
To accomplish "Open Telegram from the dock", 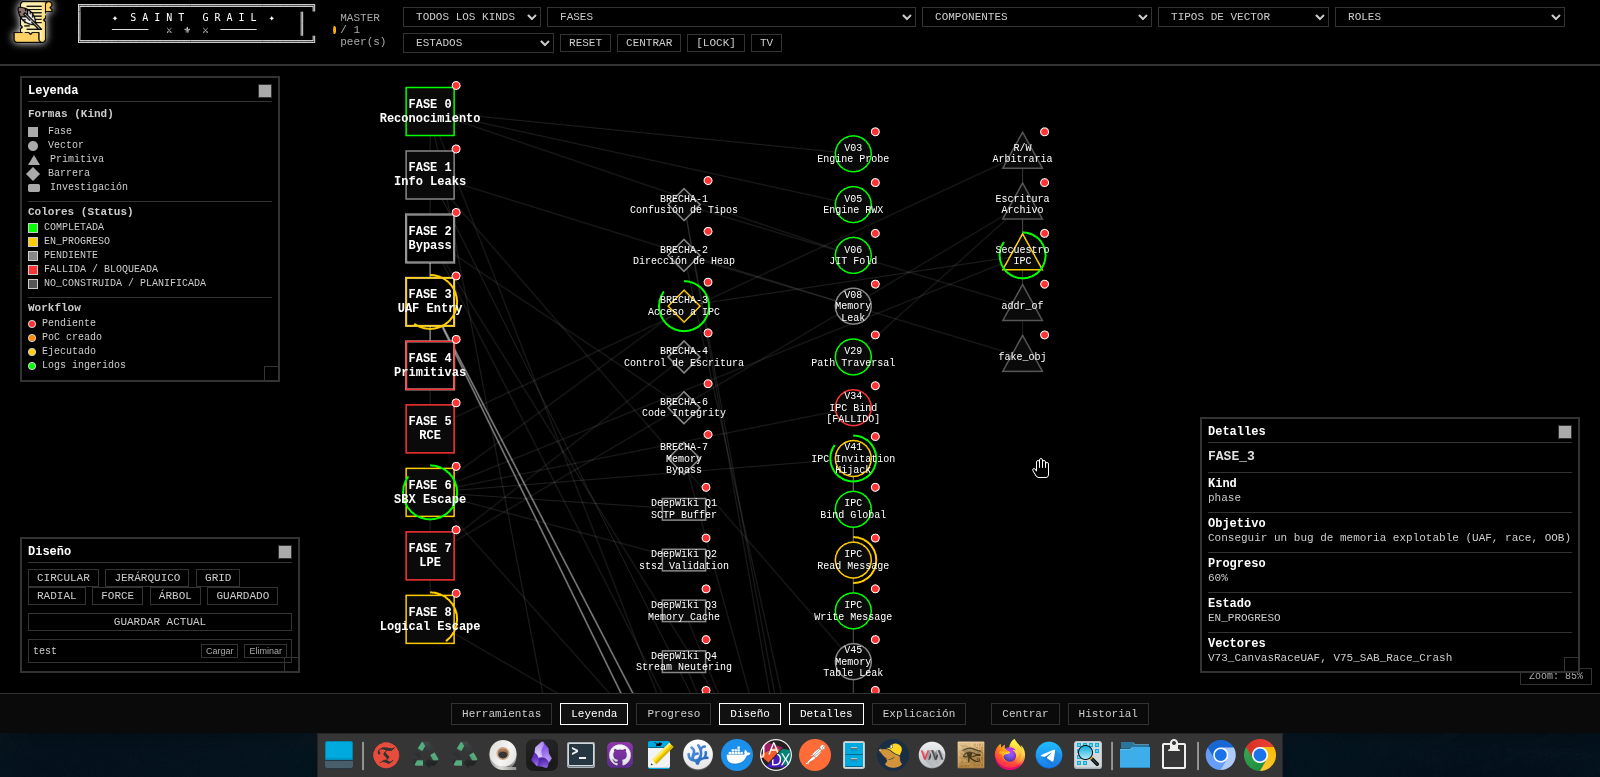I will 1049,754.
